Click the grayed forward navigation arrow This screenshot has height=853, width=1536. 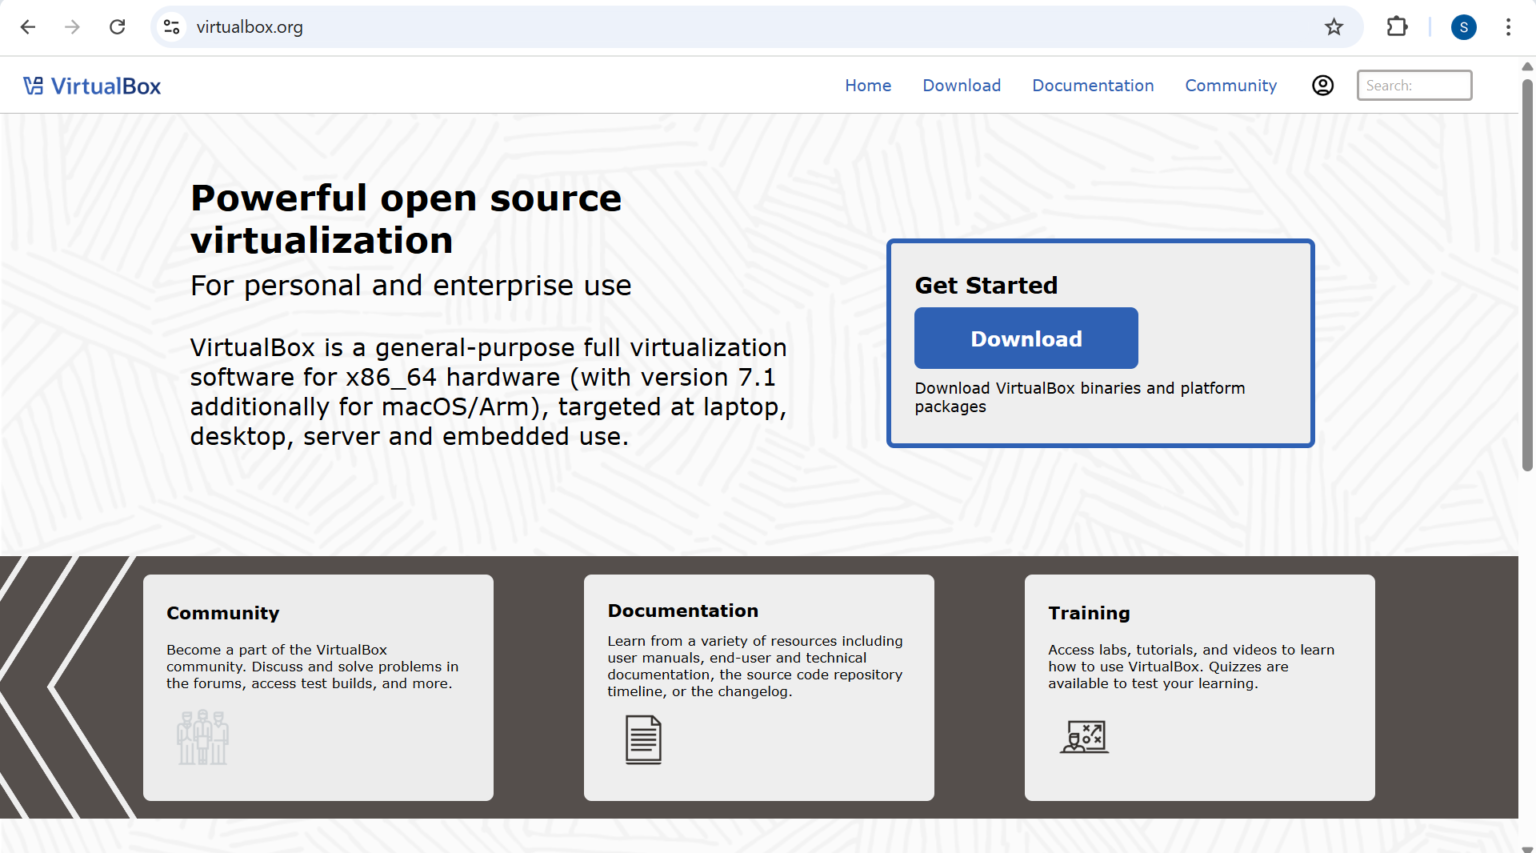tap(72, 27)
